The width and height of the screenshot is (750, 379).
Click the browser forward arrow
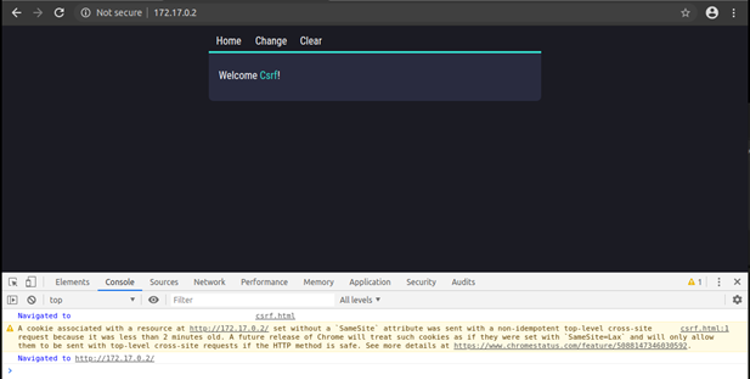pos(37,13)
